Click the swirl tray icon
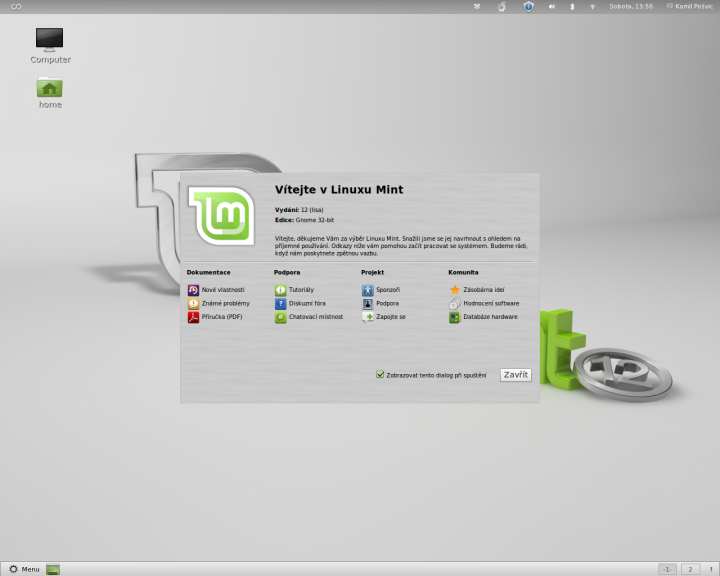The width and height of the screenshot is (720, 576). (x=502, y=6)
